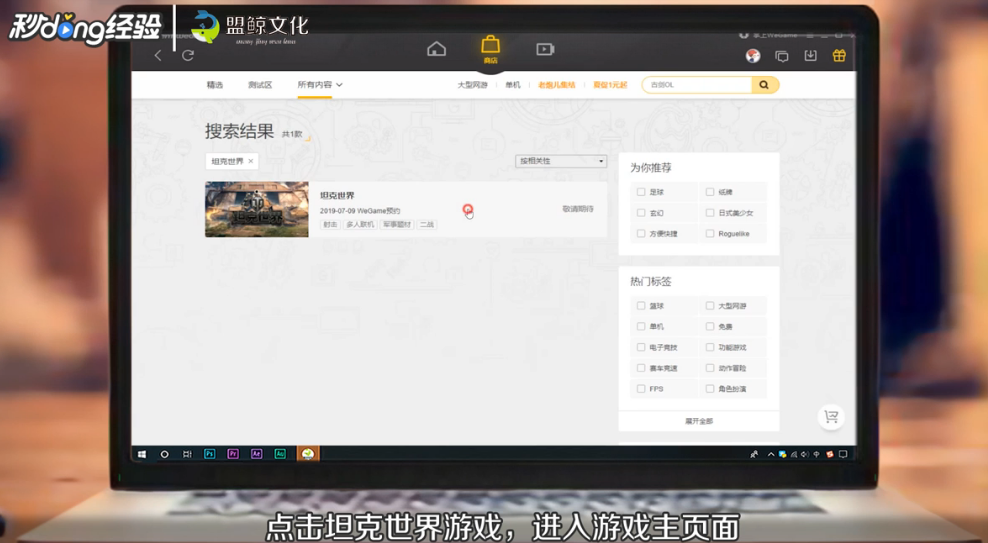This screenshot has height=543, width=988.
Task: Open the video/live icon in top bar
Action: (x=545, y=49)
